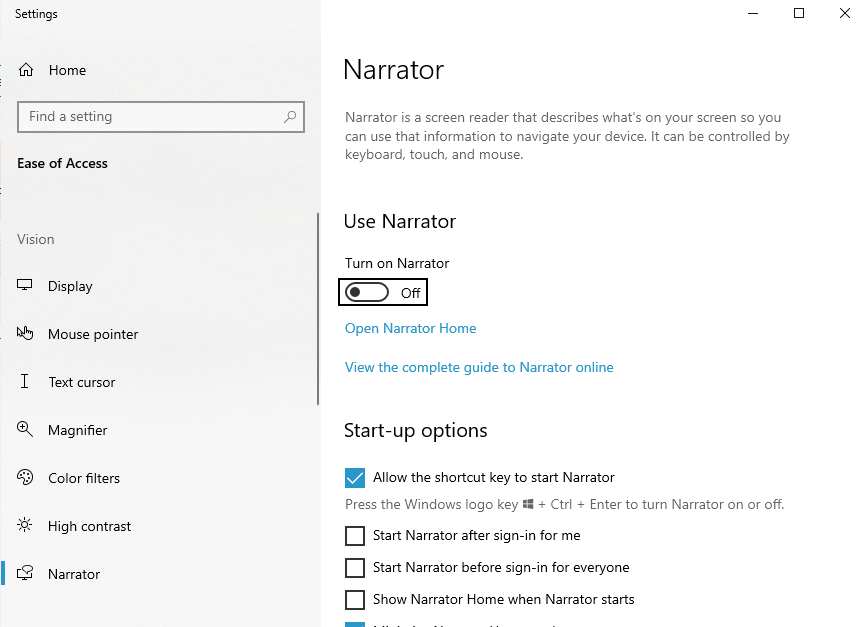Select the Color filters palette icon
The height and width of the screenshot is (627, 867).
click(24, 478)
